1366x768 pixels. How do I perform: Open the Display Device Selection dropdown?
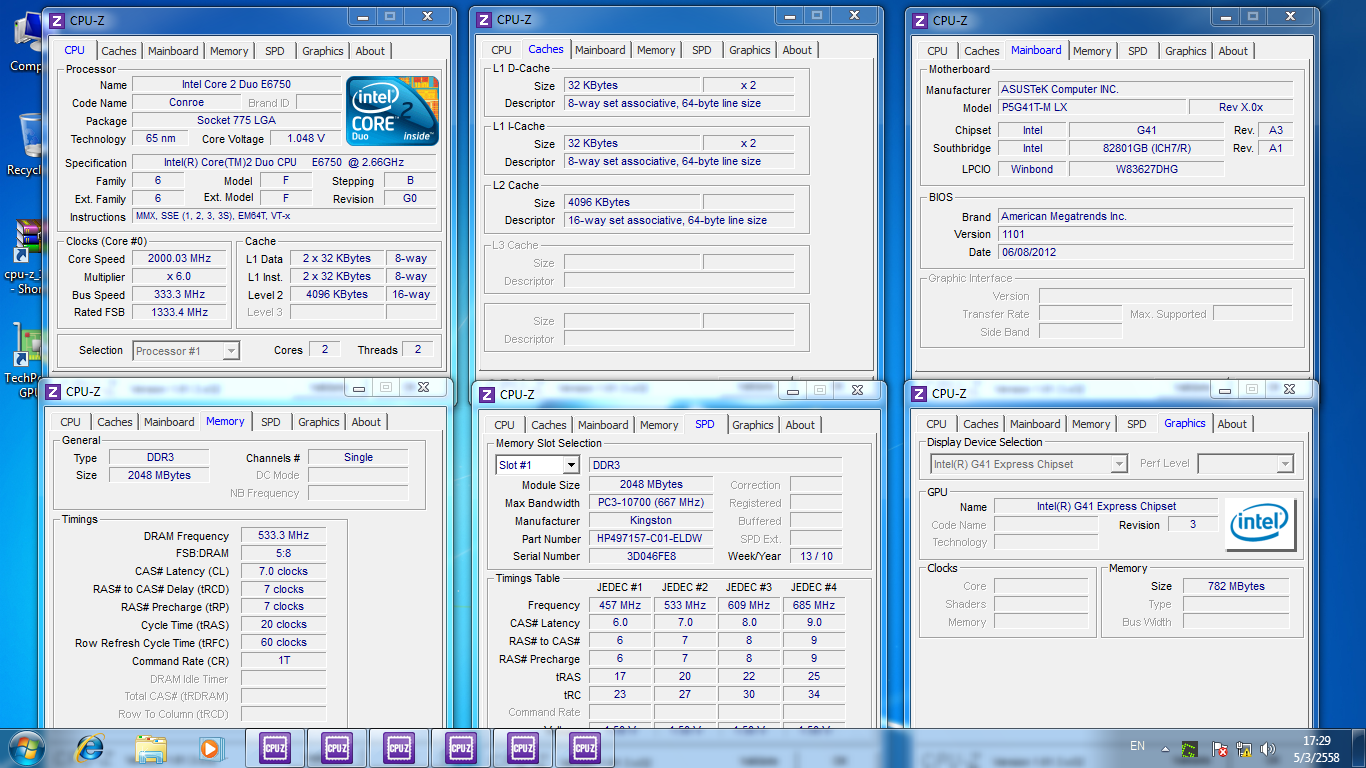point(1119,464)
